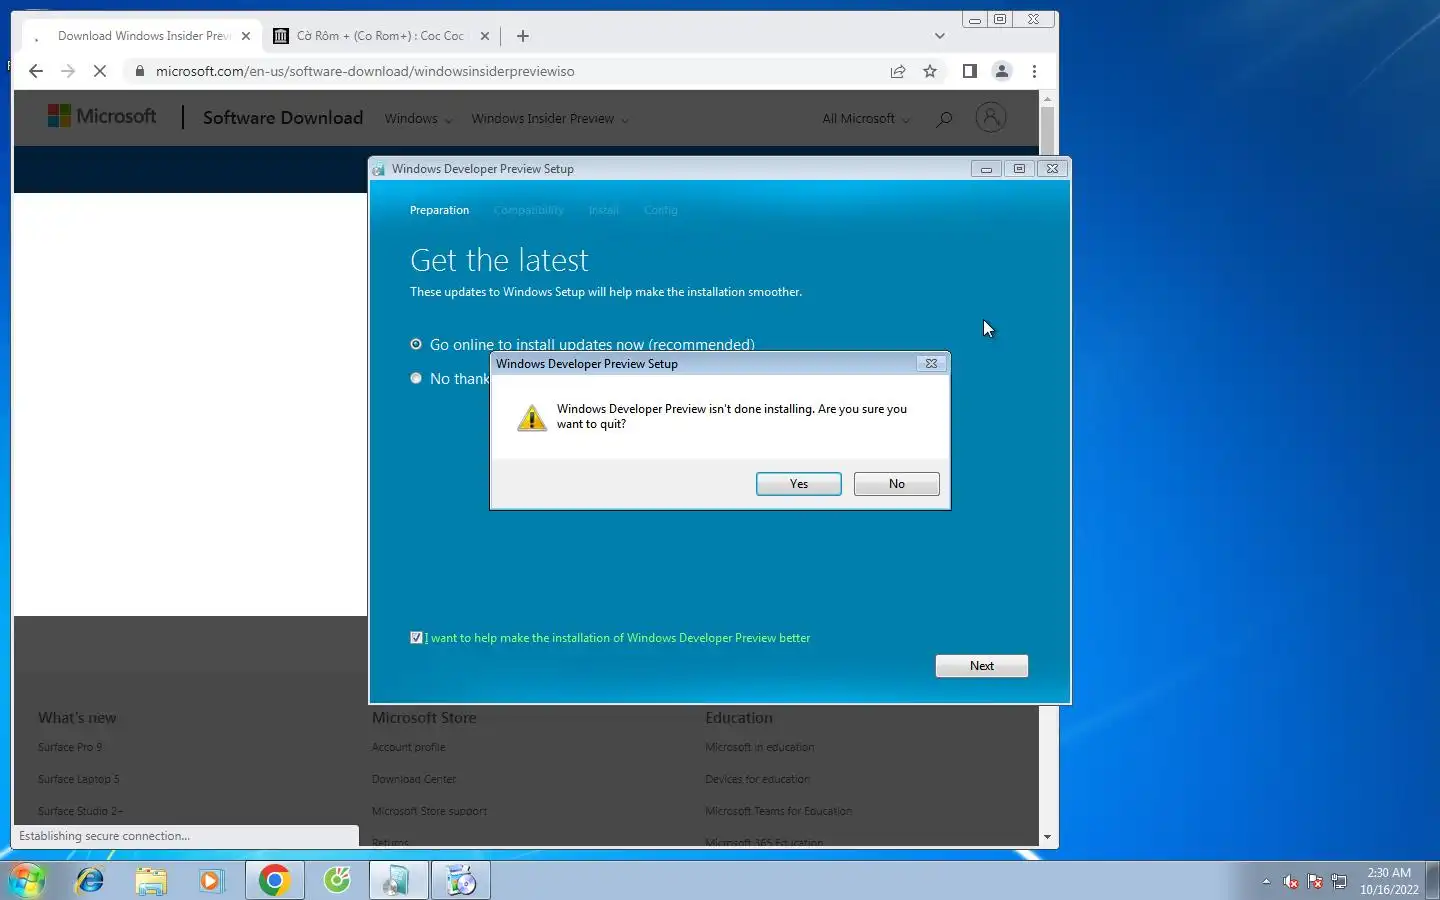Show hidden system tray icons
Viewport: 1440px width, 900px height.
(x=1266, y=881)
